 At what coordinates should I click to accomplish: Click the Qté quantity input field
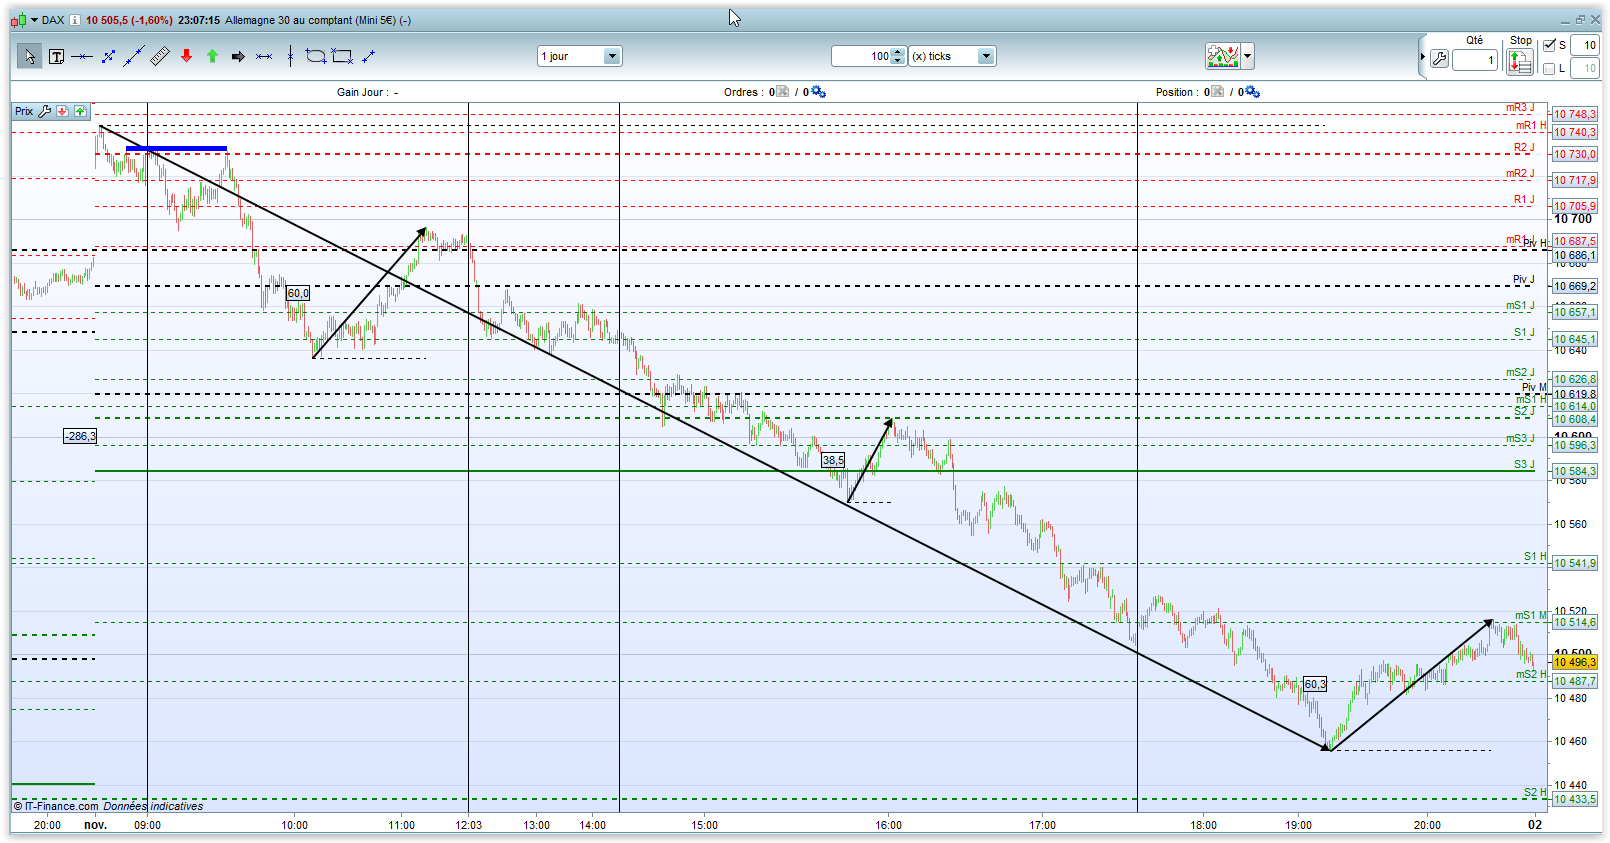[1475, 60]
